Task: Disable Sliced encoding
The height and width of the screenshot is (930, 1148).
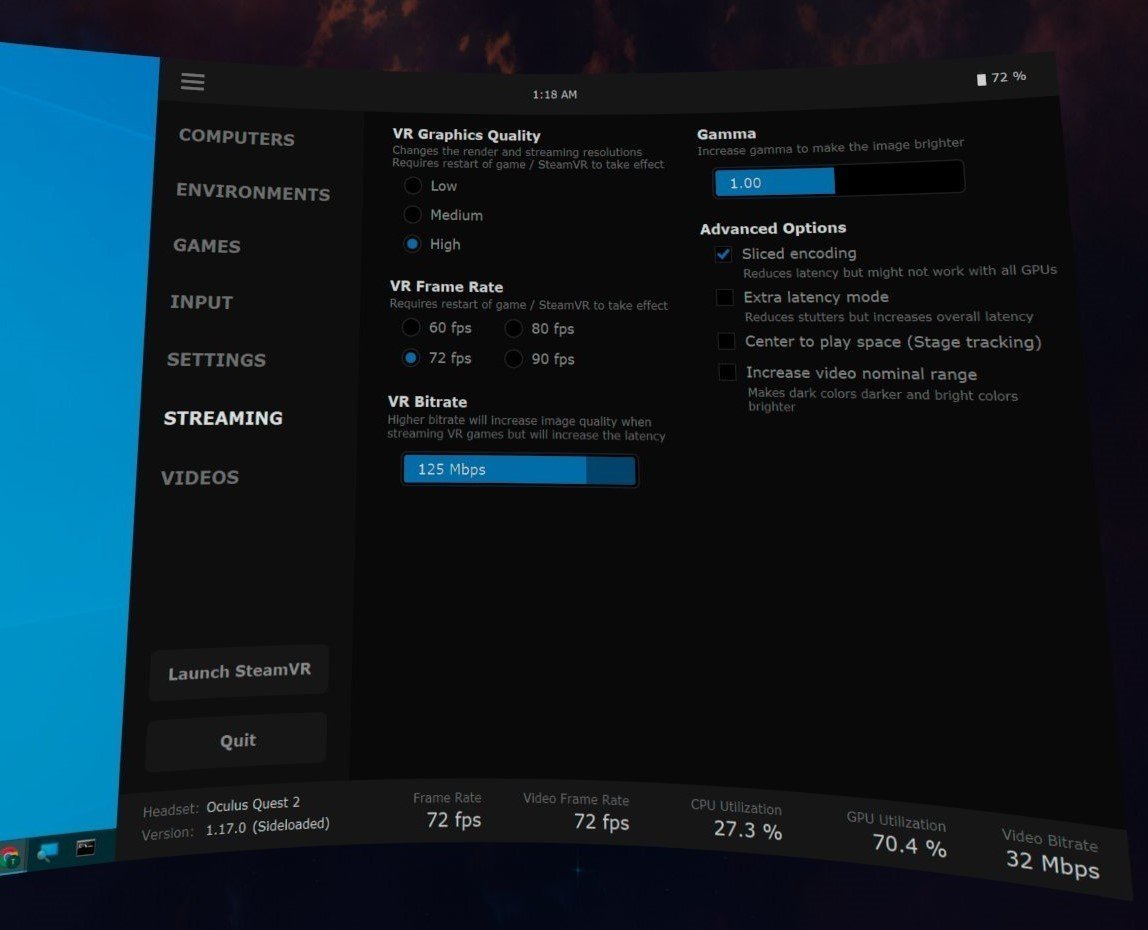Action: [723, 254]
